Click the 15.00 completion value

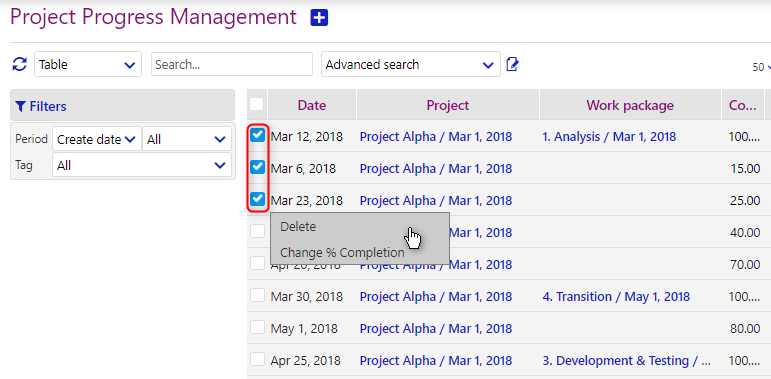coord(745,169)
